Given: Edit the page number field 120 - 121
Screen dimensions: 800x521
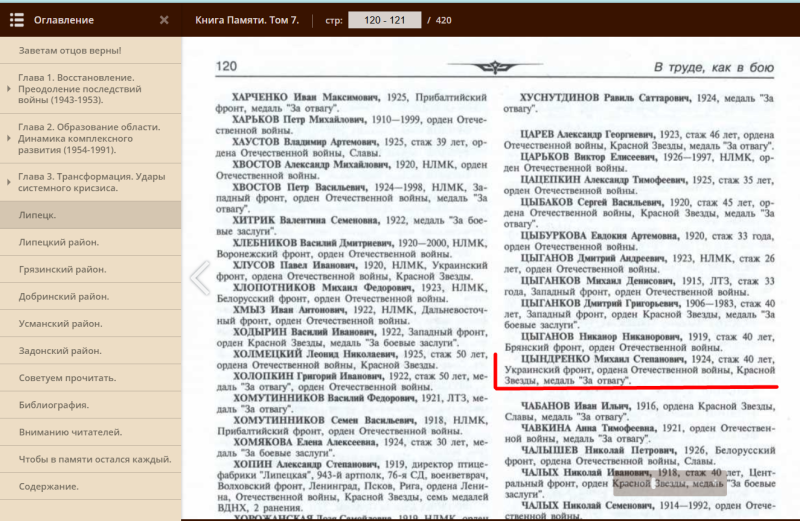Looking at the screenshot, I should pos(385,20).
